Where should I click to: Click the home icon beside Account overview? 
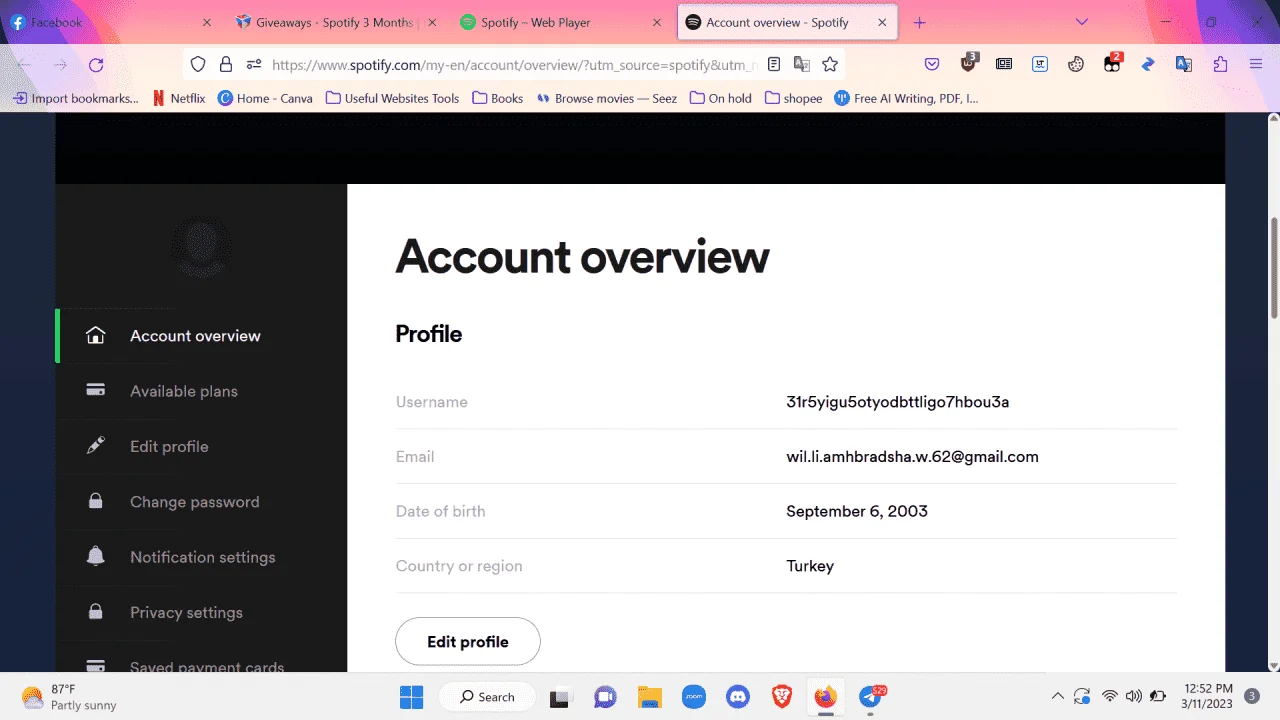(x=96, y=336)
